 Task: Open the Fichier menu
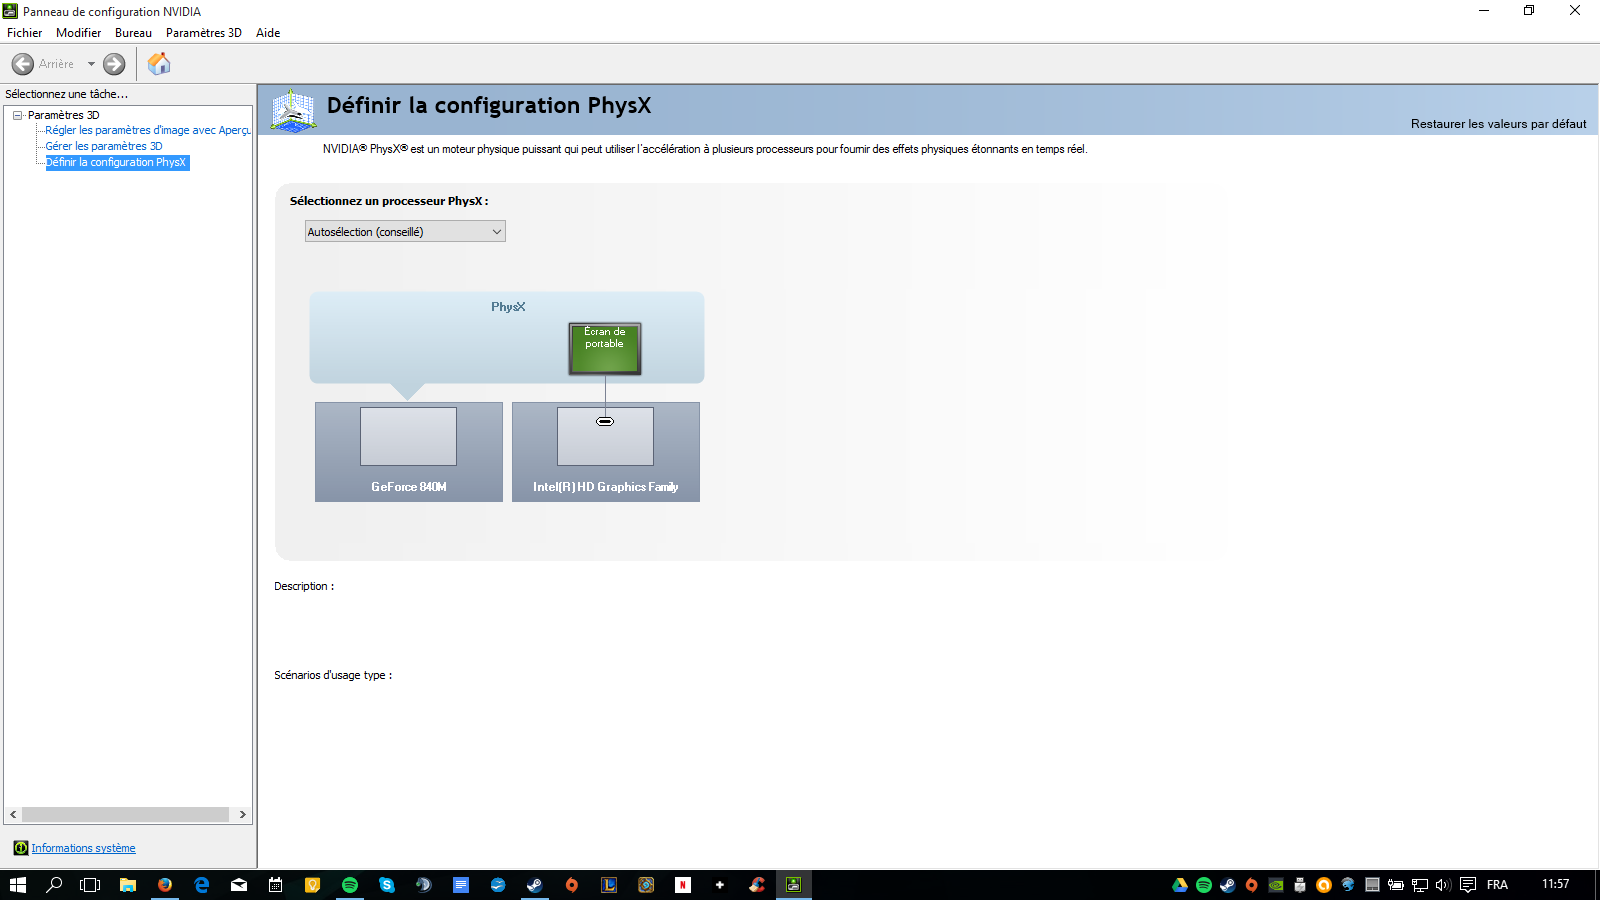[24, 33]
